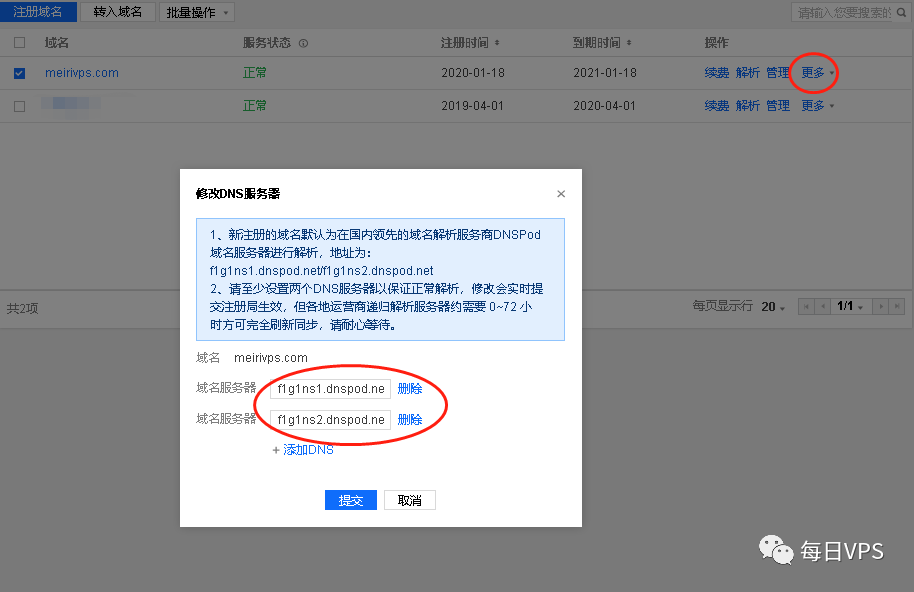Open the meirivps.com domain link

tap(82, 73)
